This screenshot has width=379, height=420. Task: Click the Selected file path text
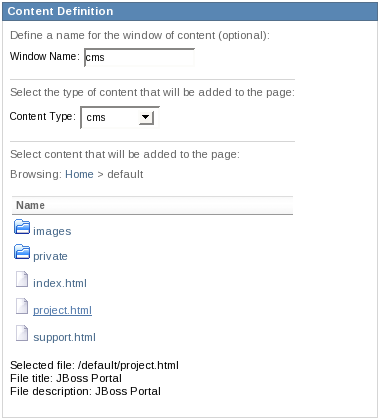tap(94, 365)
